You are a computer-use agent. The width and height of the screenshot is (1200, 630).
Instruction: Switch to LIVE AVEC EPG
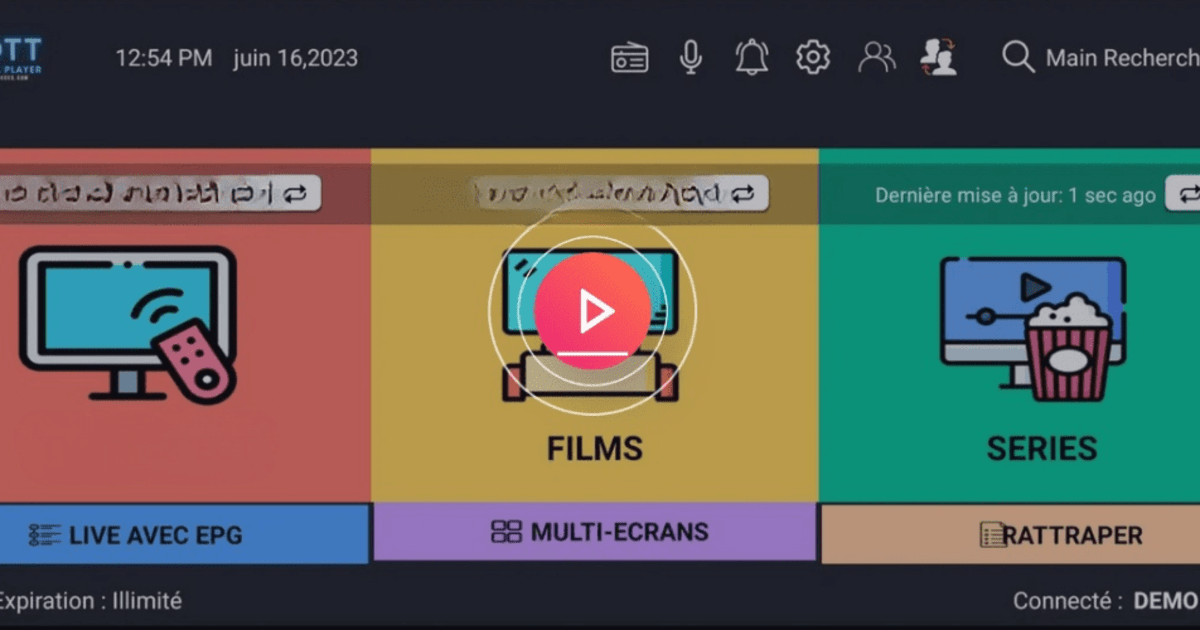click(185, 533)
